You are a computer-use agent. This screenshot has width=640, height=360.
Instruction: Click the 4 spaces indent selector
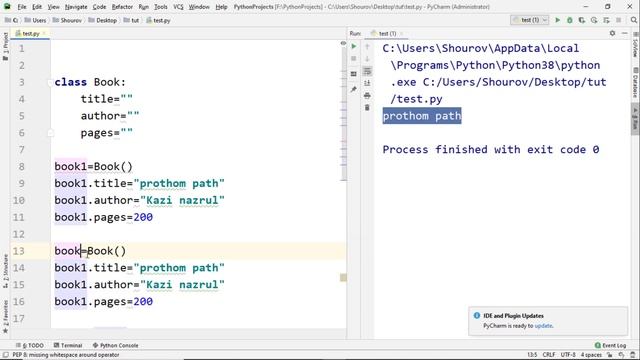(x=591, y=355)
